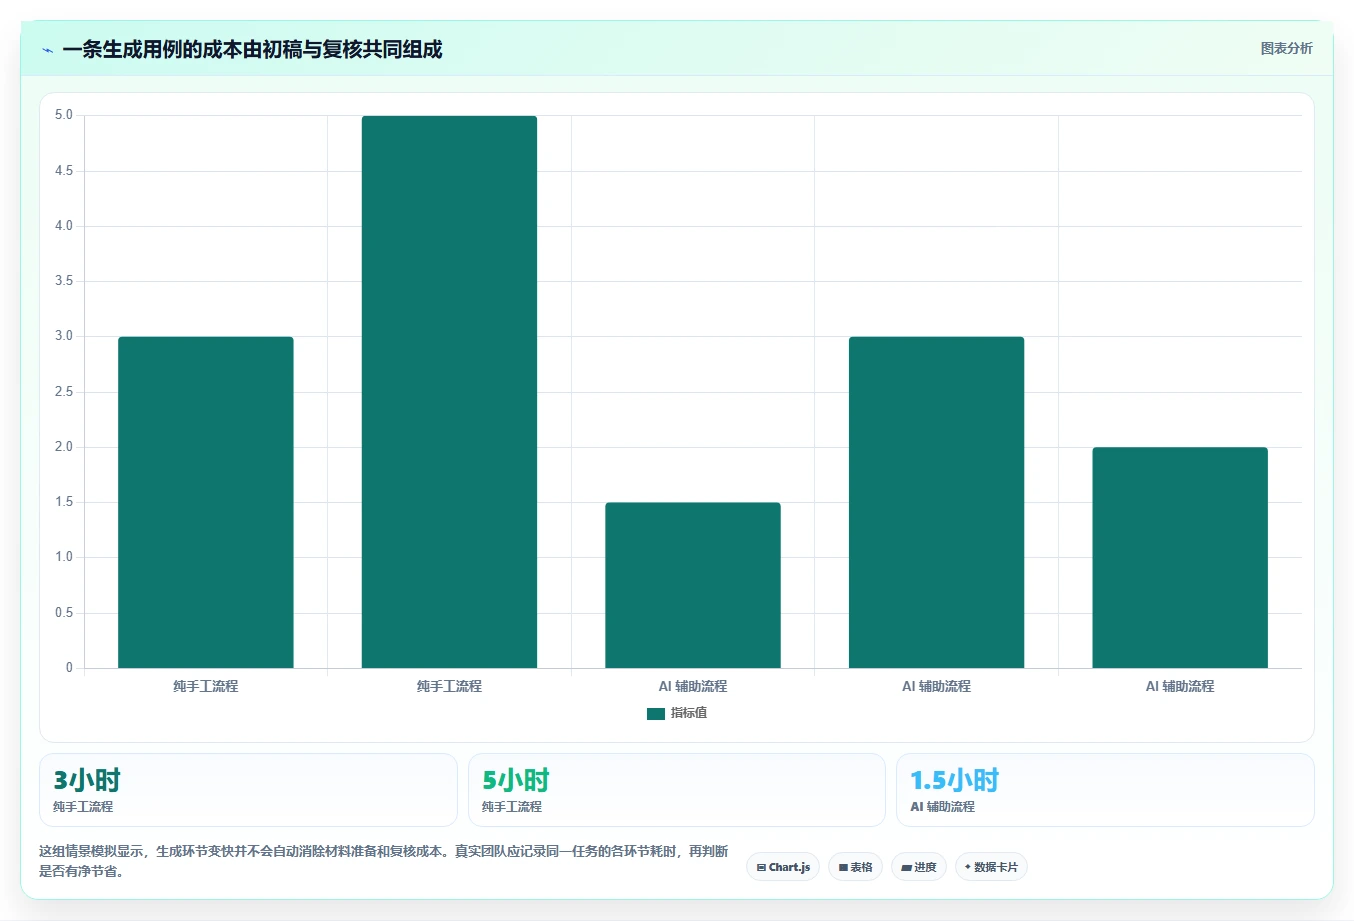The height and width of the screenshot is (921, 1354).
Task: Select the 进度 tag chip
Action: pyautogui.click(x=919, y=867)
